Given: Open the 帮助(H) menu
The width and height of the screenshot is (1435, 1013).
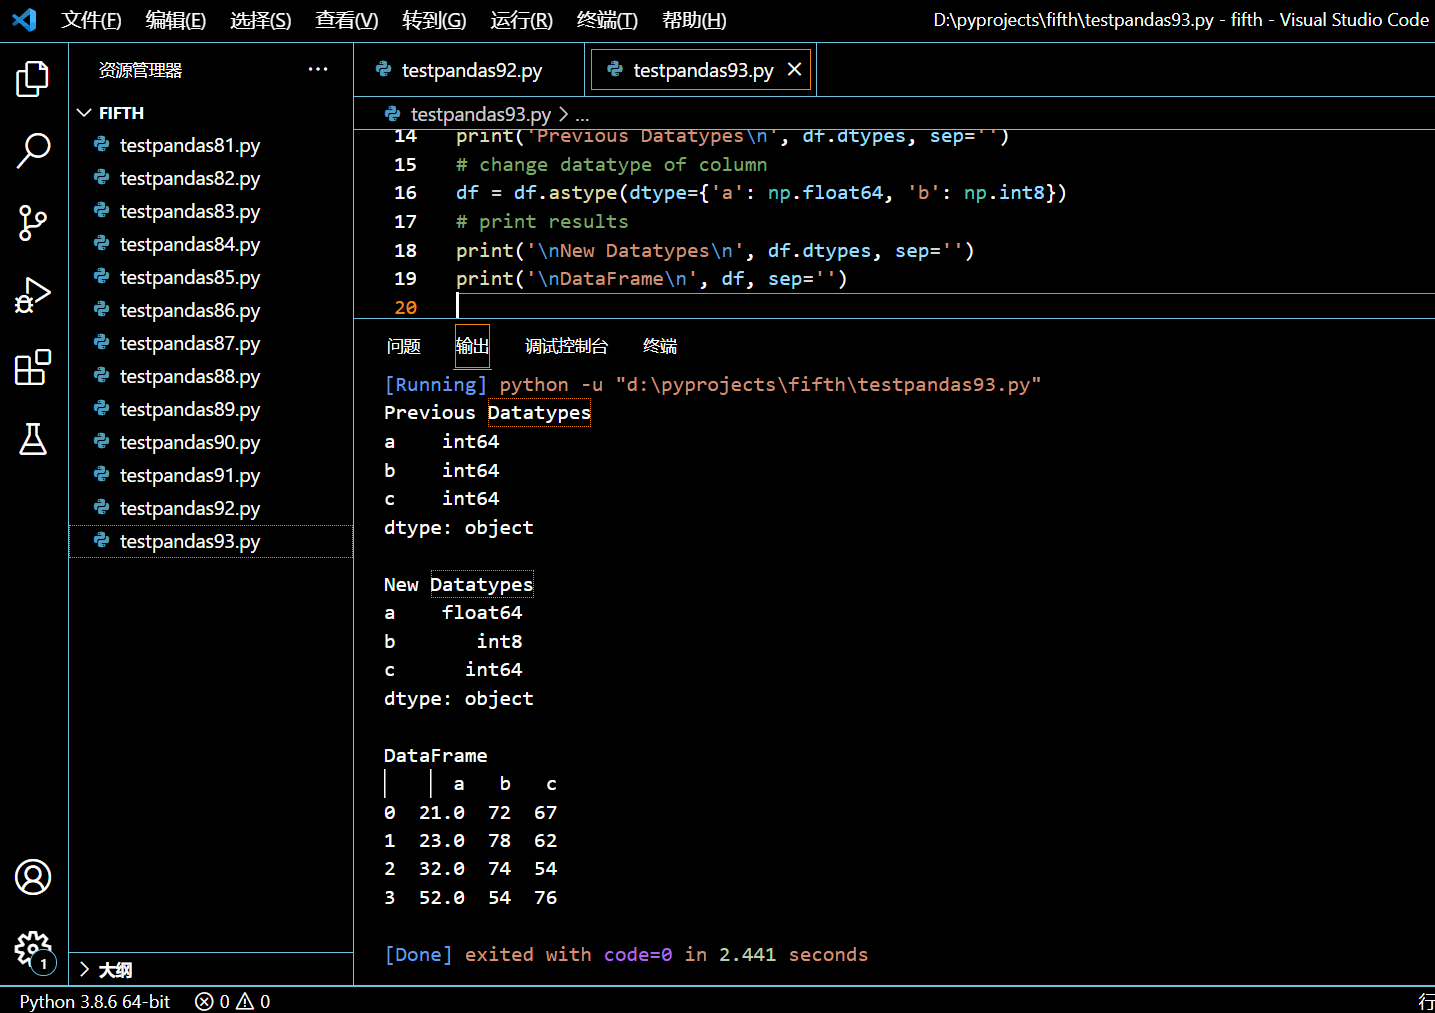Looking at the screenshot, I should pos(694,20).
